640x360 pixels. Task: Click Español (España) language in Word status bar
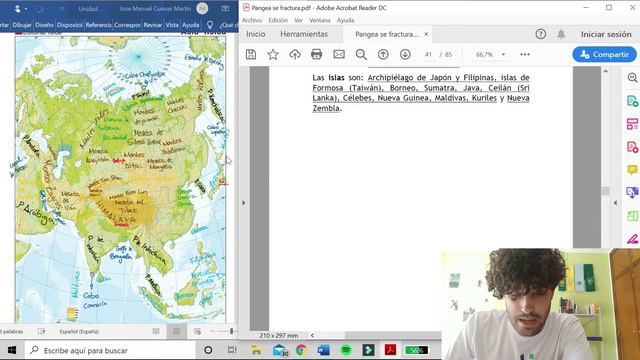pos(79,331)
